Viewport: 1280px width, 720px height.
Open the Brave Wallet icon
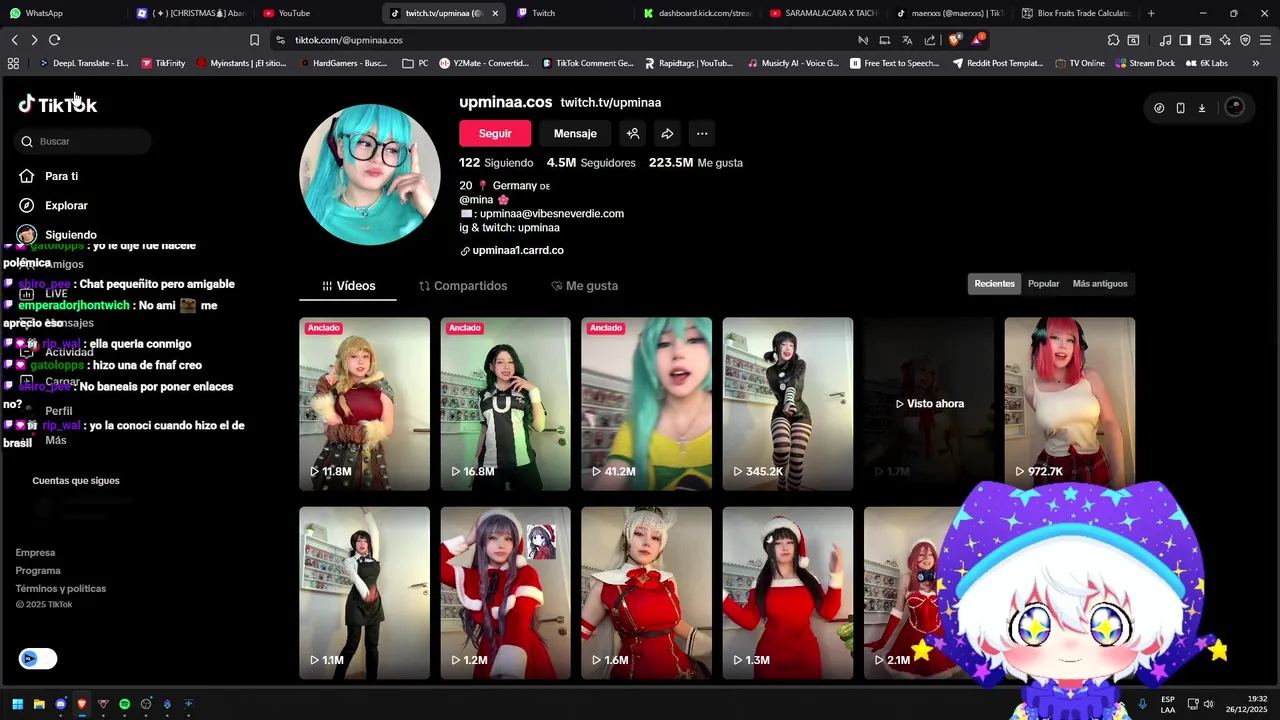1205,40
